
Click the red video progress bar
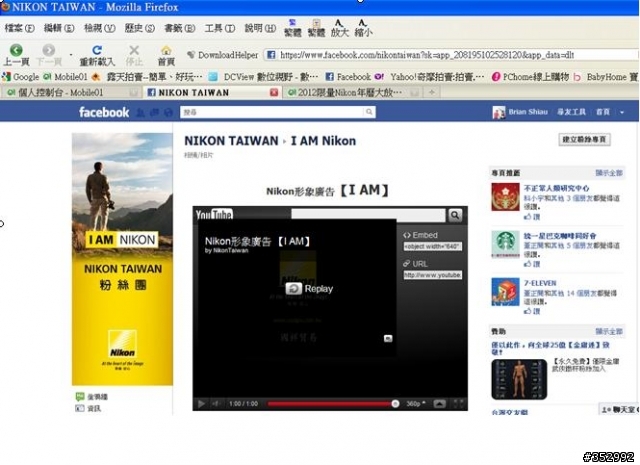[x=330, y=404]
